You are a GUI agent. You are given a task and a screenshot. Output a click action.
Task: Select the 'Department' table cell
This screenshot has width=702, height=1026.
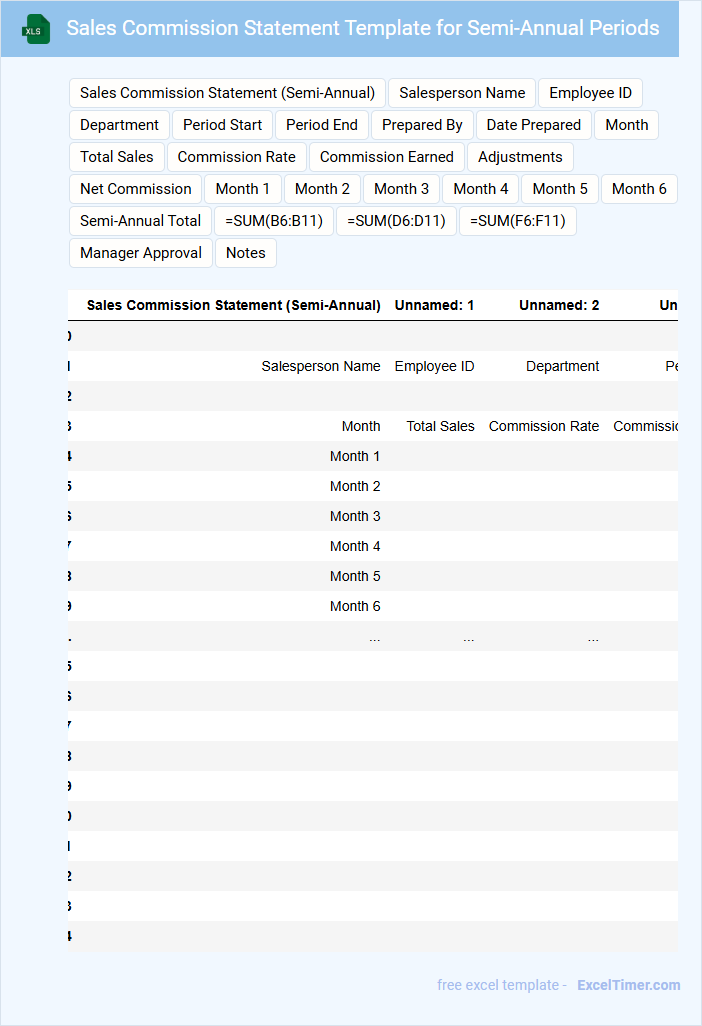(563, 366)
